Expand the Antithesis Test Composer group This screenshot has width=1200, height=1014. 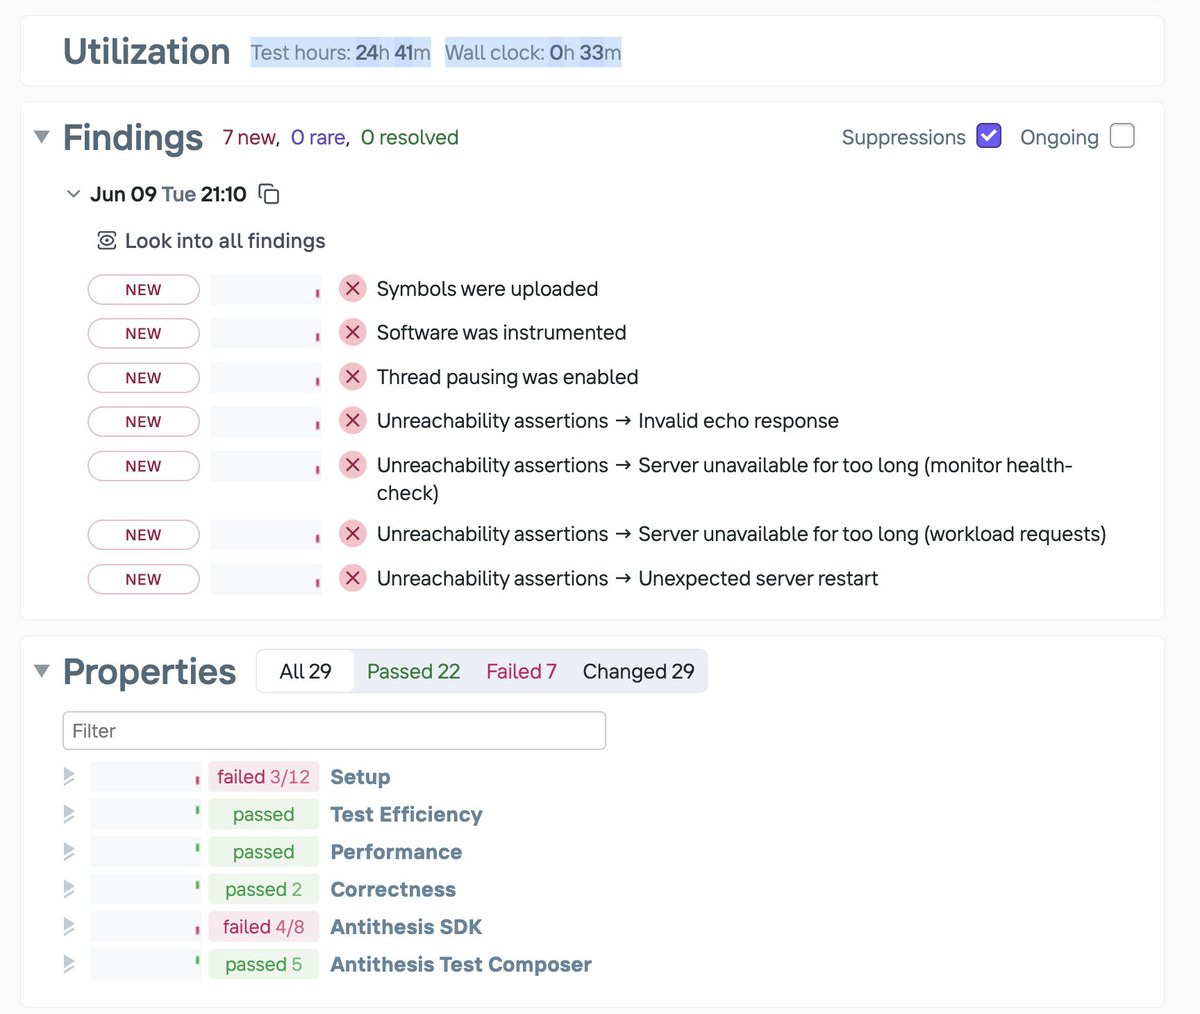click(69, 964)
